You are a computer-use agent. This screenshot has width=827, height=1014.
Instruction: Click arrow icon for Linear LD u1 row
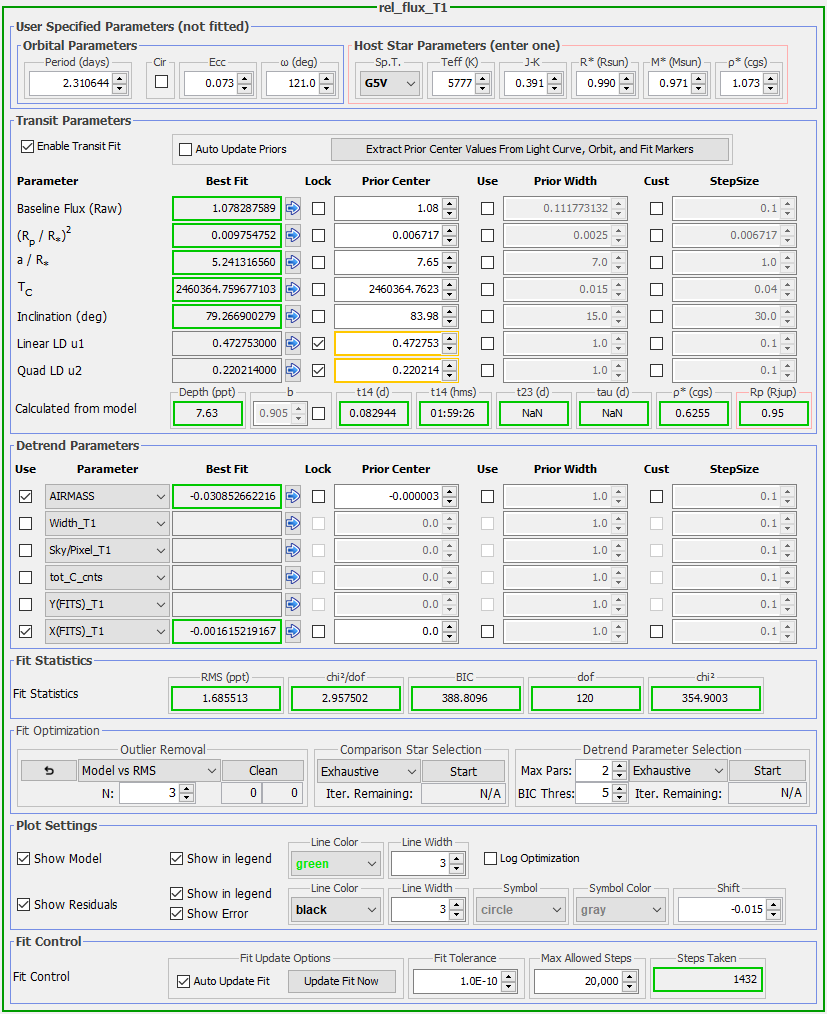(293, 344)
